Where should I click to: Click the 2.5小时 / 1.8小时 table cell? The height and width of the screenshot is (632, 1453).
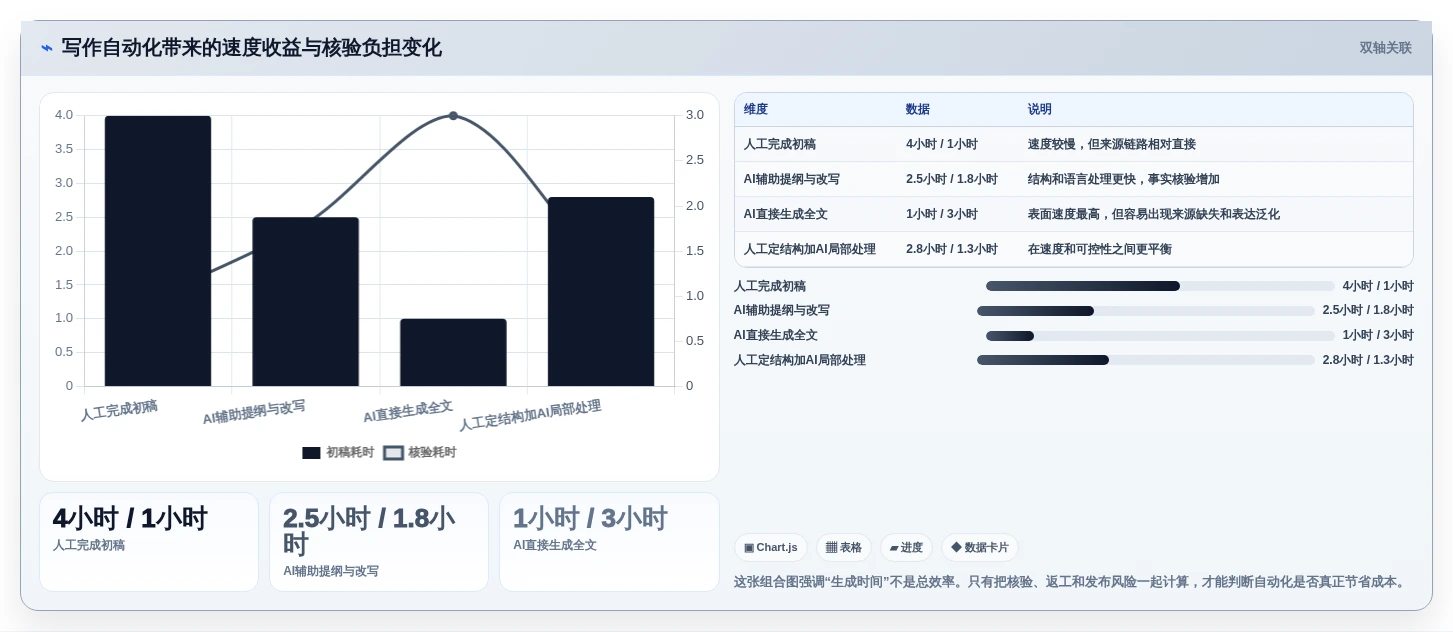pos(952,179)
